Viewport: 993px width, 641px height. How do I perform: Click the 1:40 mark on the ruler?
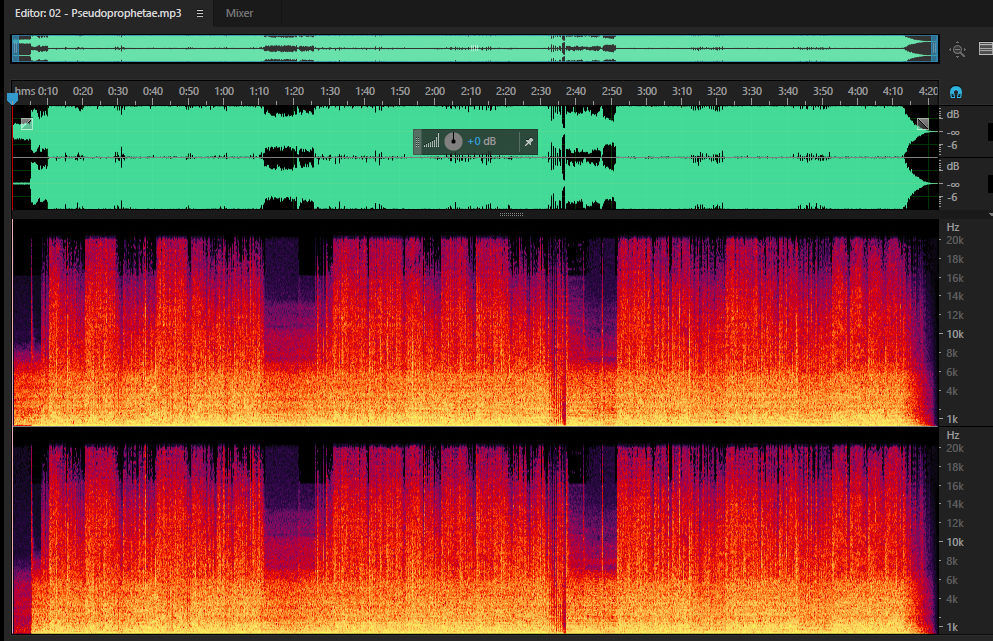point(365,91)
